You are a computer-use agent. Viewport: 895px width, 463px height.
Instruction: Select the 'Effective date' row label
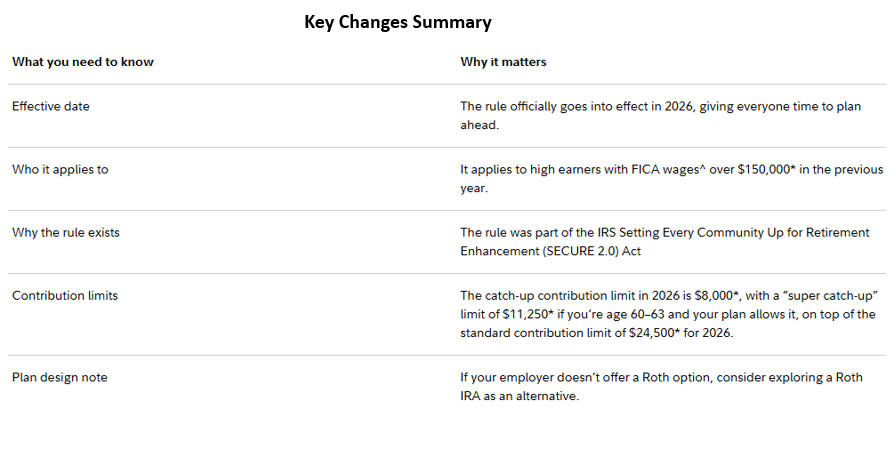pos(50,106)
